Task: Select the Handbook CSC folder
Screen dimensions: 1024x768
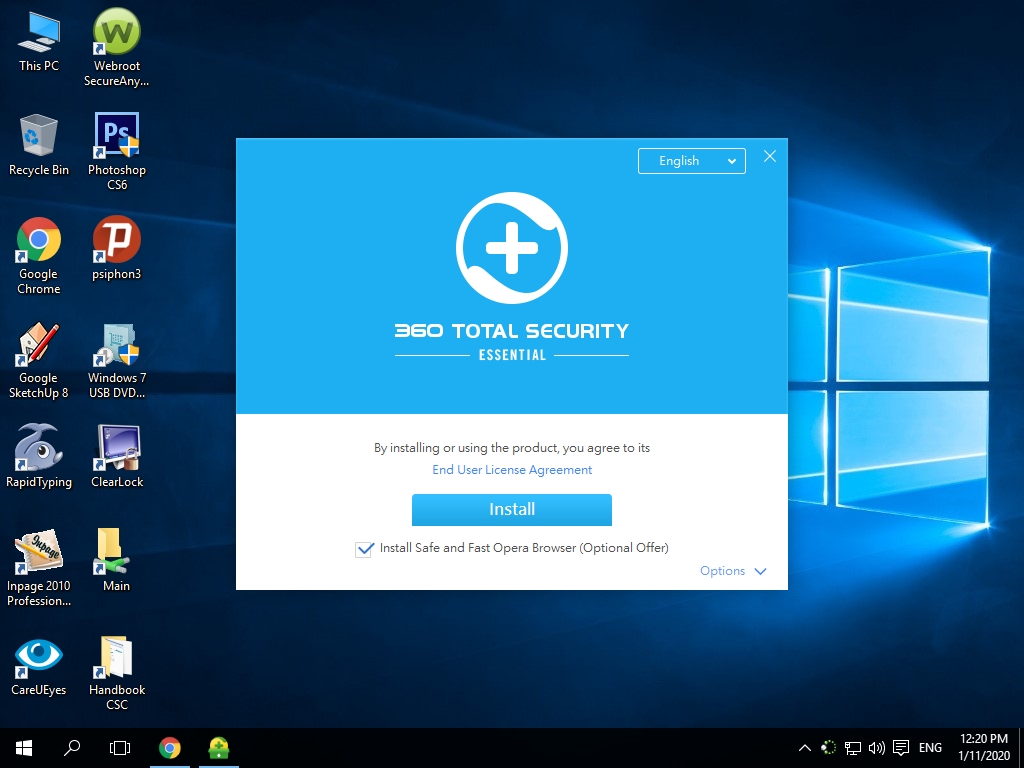Action: [x=117, y=673]
